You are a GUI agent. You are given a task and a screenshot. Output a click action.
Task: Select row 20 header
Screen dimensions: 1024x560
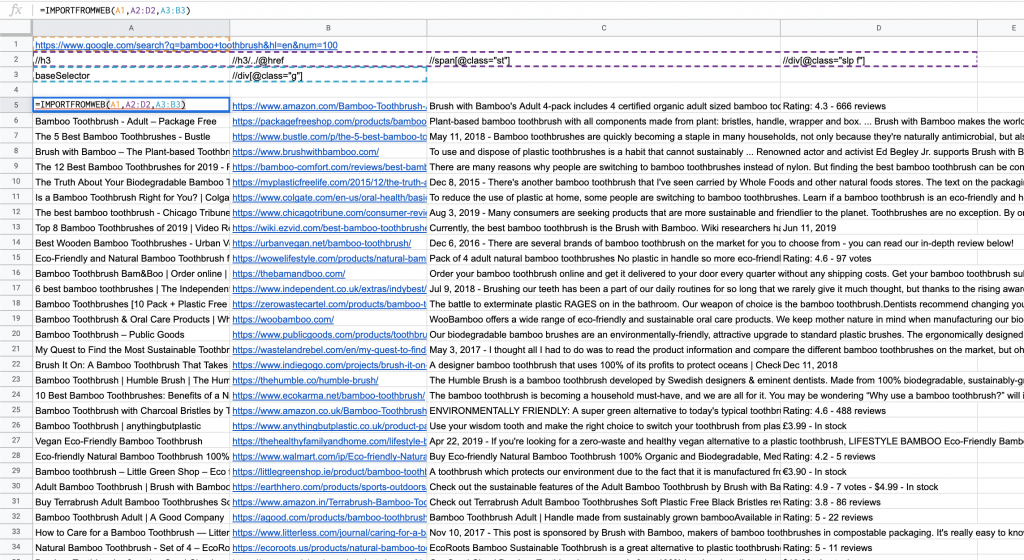point(16,334)
